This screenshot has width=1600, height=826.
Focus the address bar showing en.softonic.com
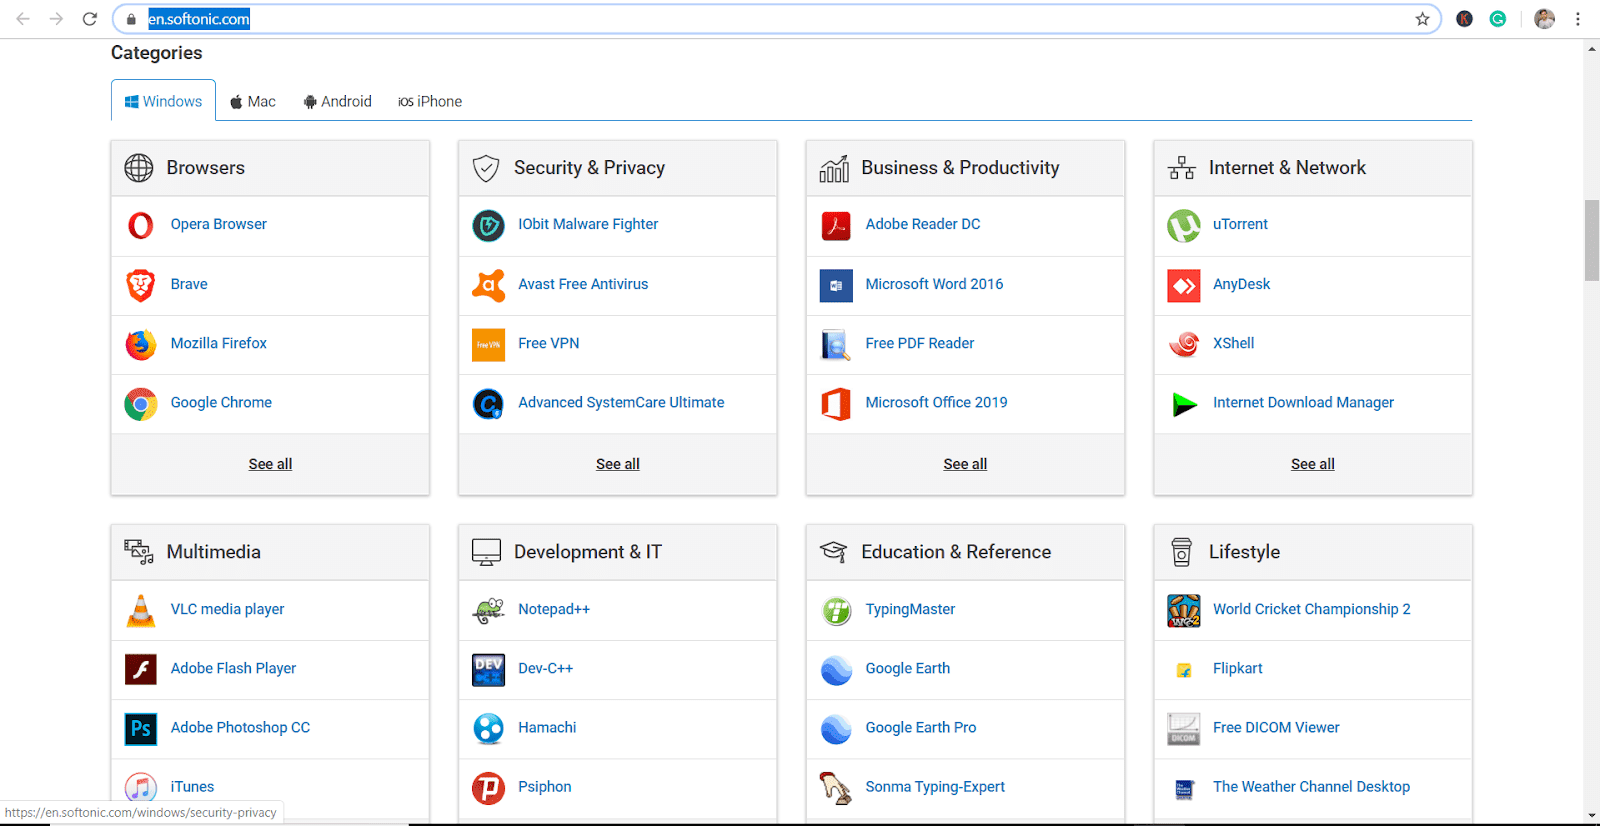point(777,19)
